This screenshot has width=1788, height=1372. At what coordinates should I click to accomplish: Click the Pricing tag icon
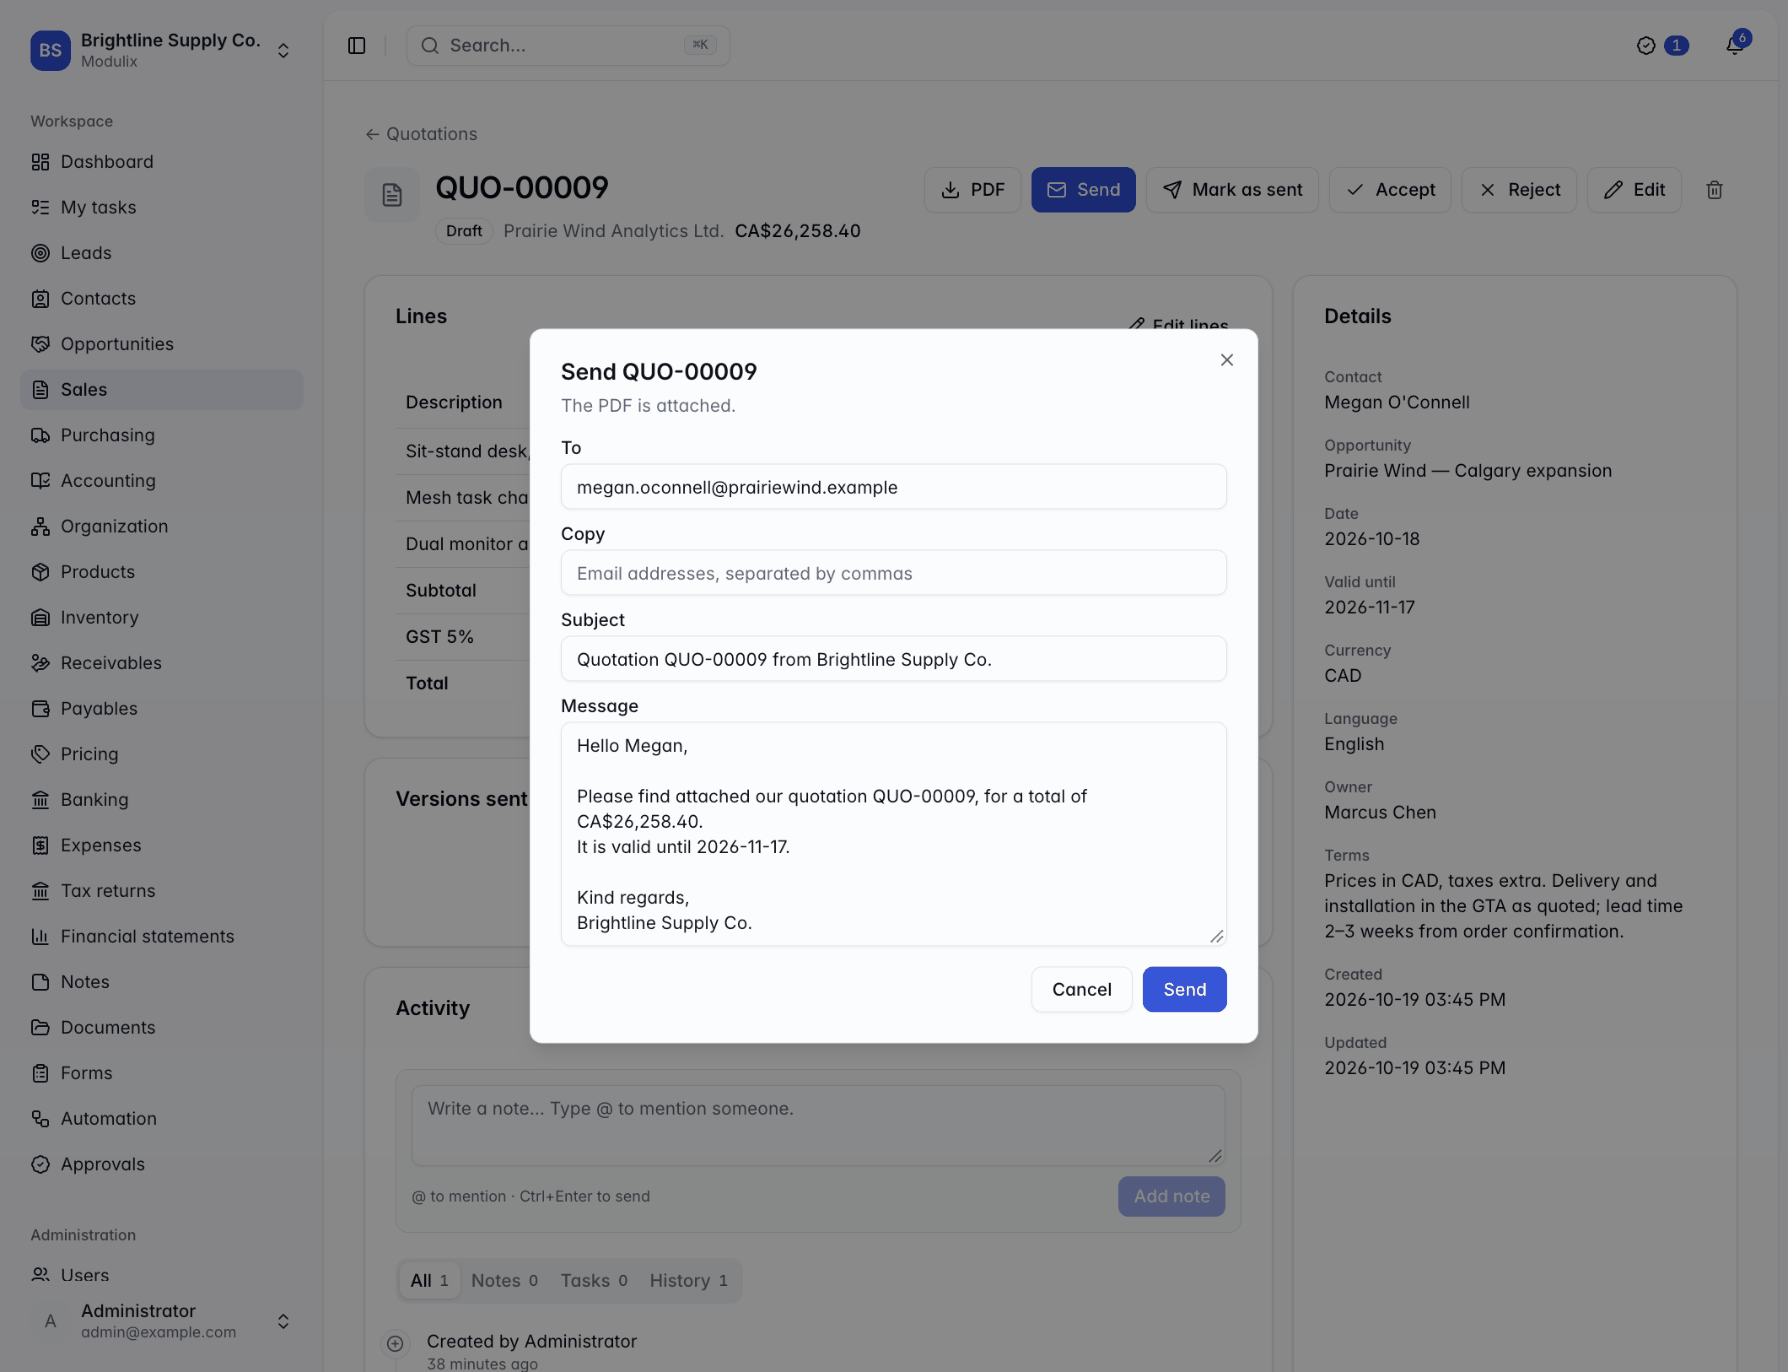(x=40, y=754)
